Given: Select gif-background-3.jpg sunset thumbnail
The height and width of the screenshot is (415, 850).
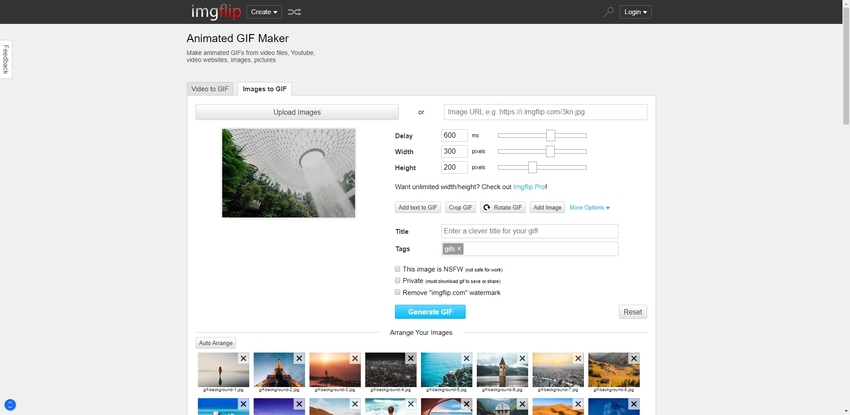Looking at the screenshot, I should coord(335,369).
